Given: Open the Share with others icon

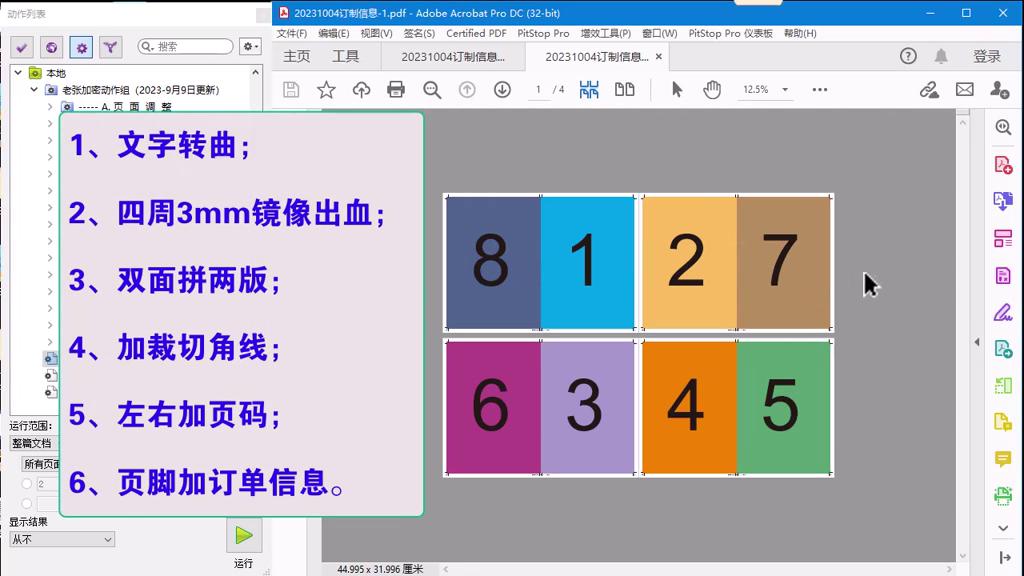Looking at the screenshot, I should point(998,89).
